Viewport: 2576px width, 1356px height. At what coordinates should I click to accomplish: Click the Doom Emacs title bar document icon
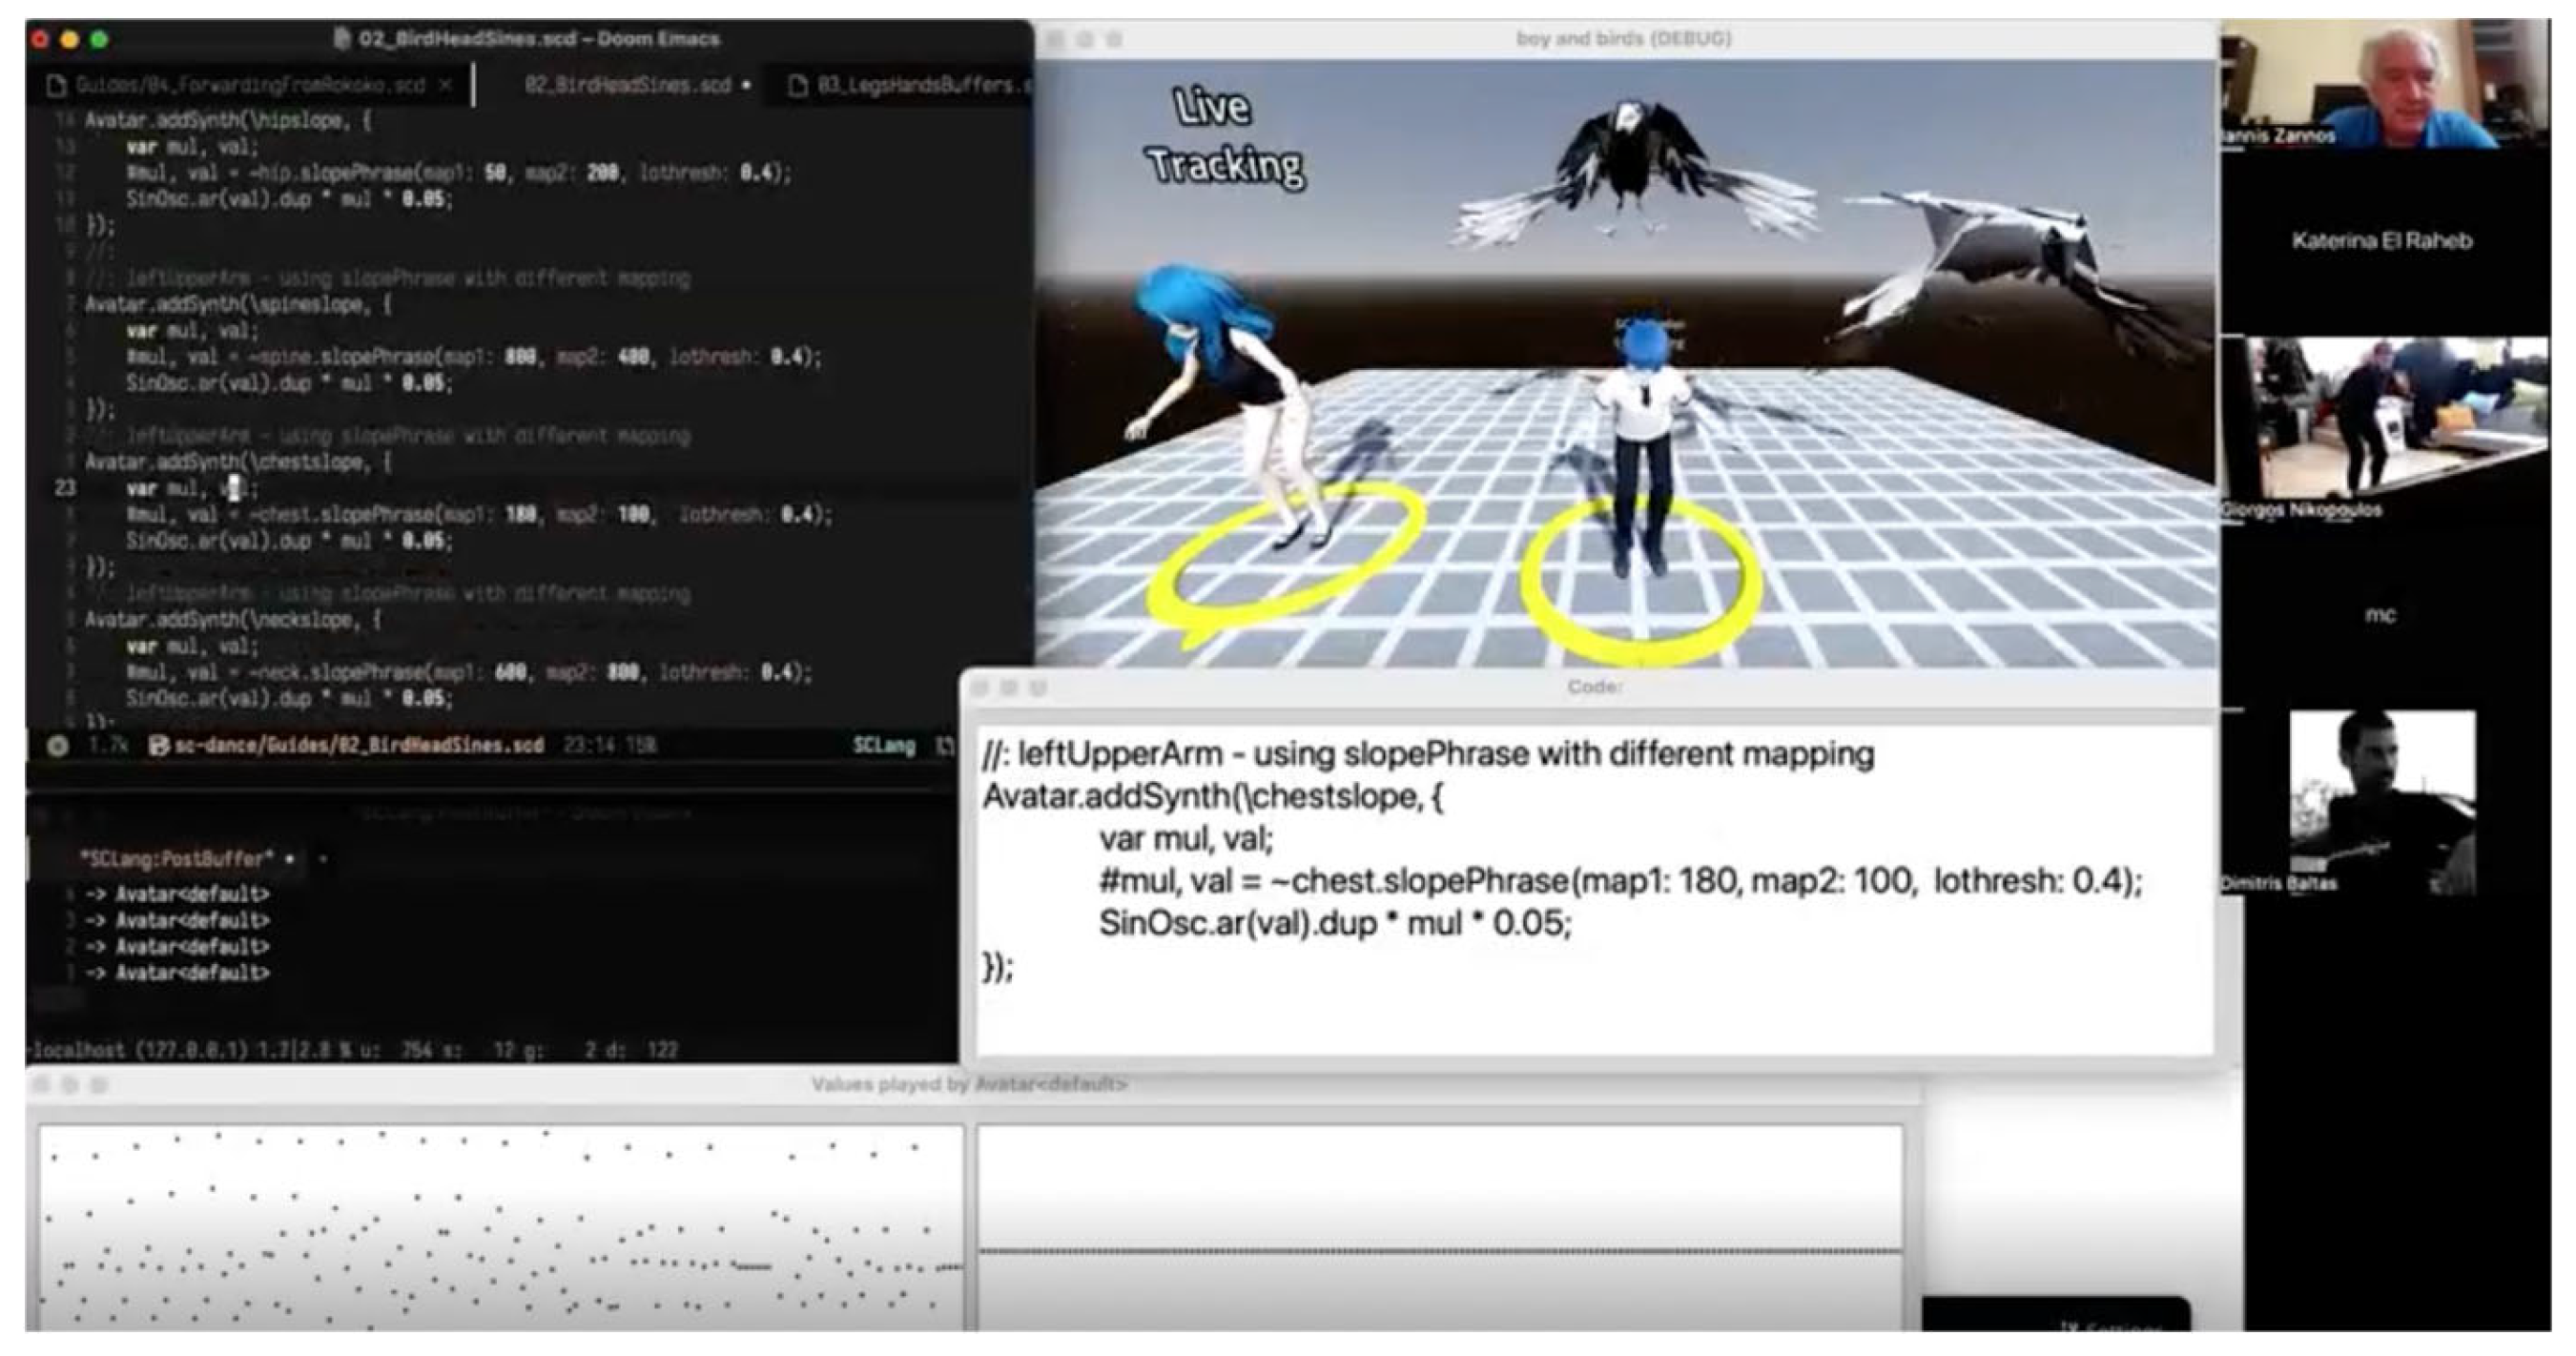coord(342,39)
